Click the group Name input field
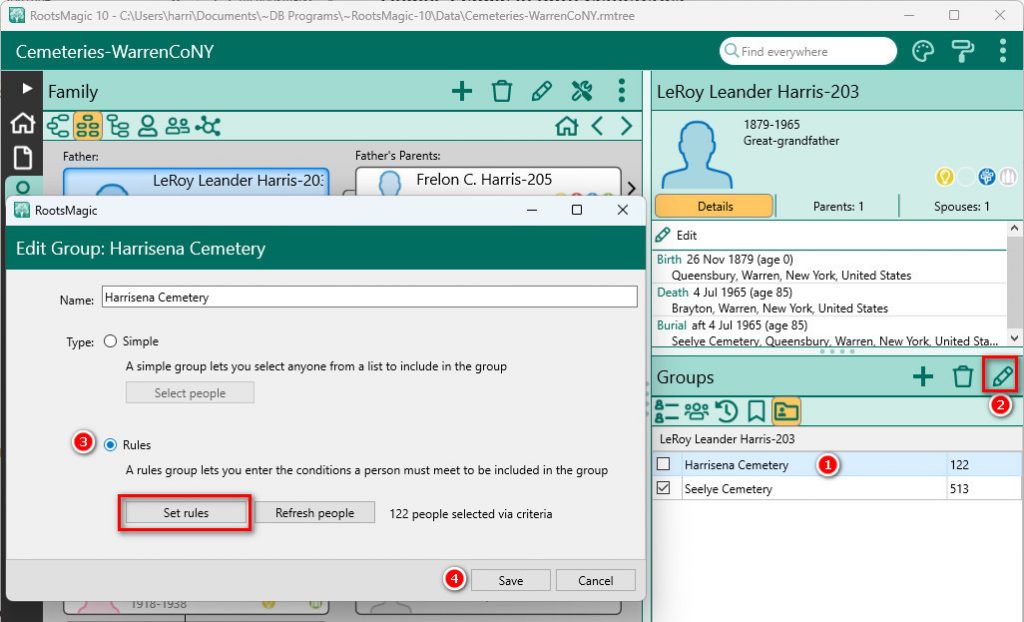The height and width of the screenshot is (622, 1024). point(370,297)
